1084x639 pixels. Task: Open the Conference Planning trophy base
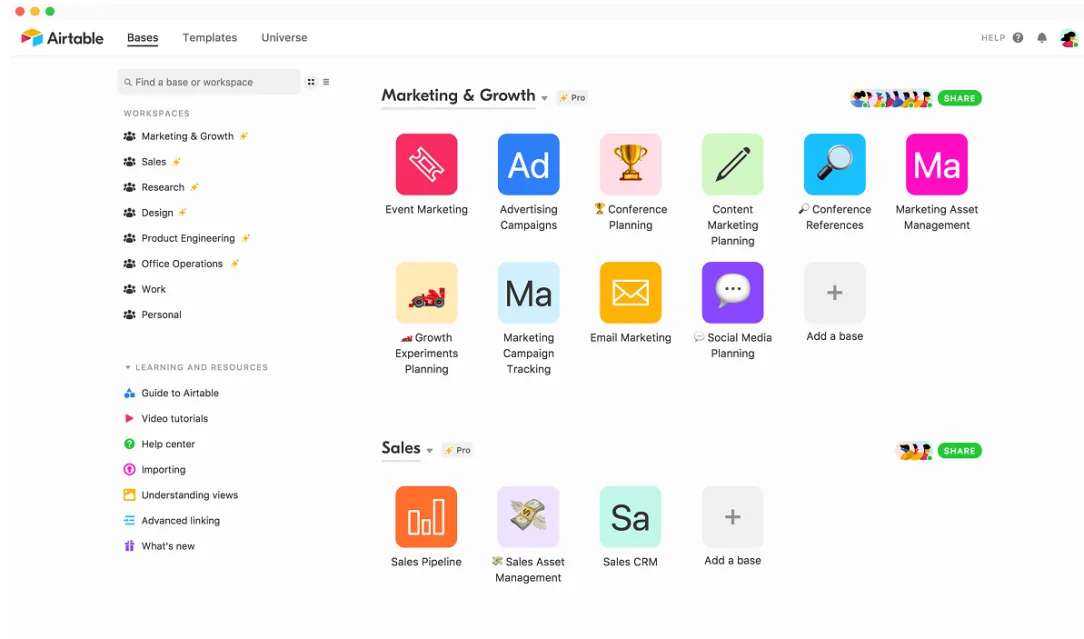[630, 164]
